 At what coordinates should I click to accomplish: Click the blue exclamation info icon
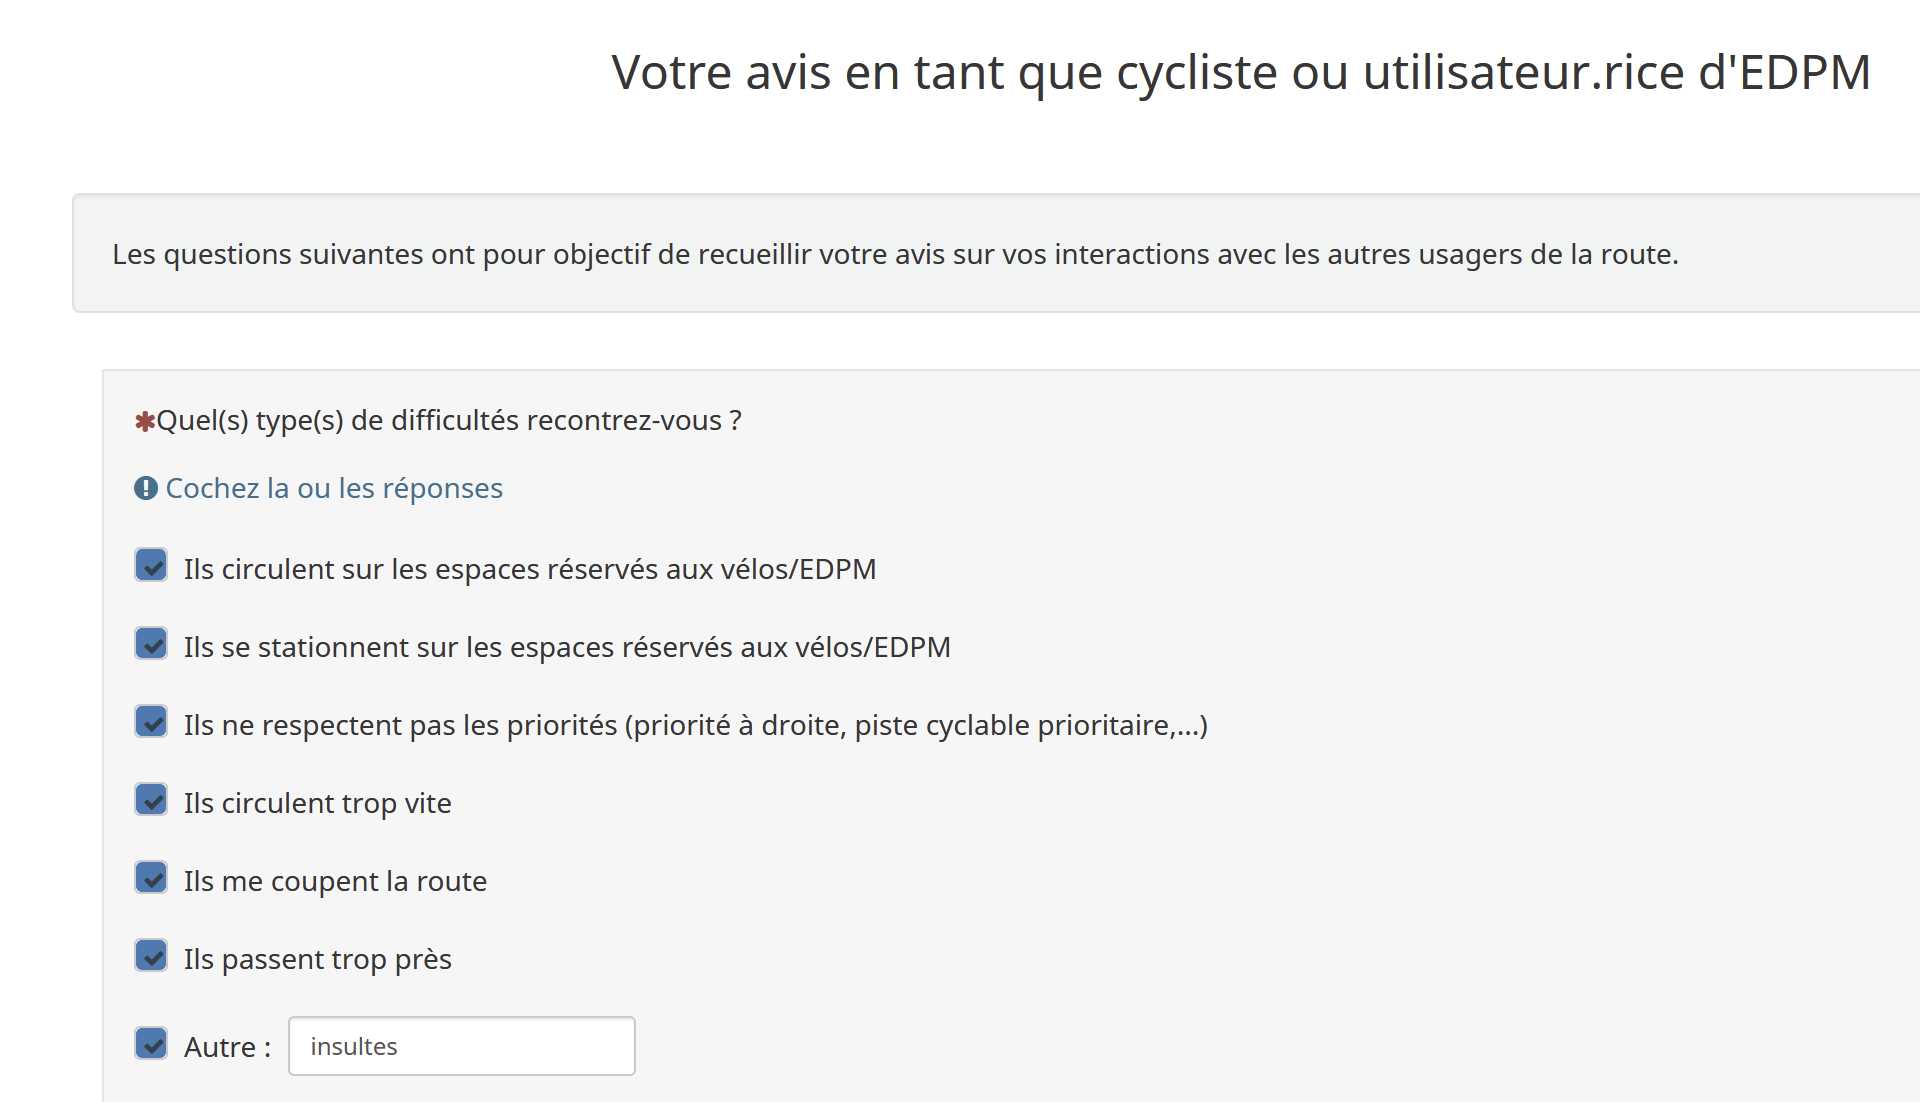(x=146, y=488)
